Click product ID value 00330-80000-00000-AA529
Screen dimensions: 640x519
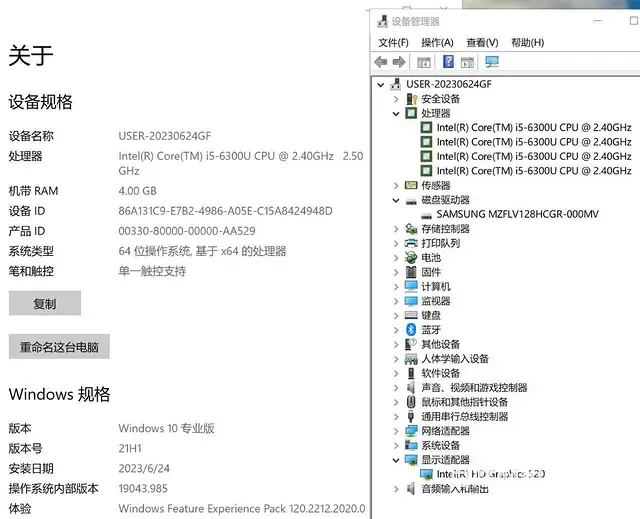click(x=187, y=231)
